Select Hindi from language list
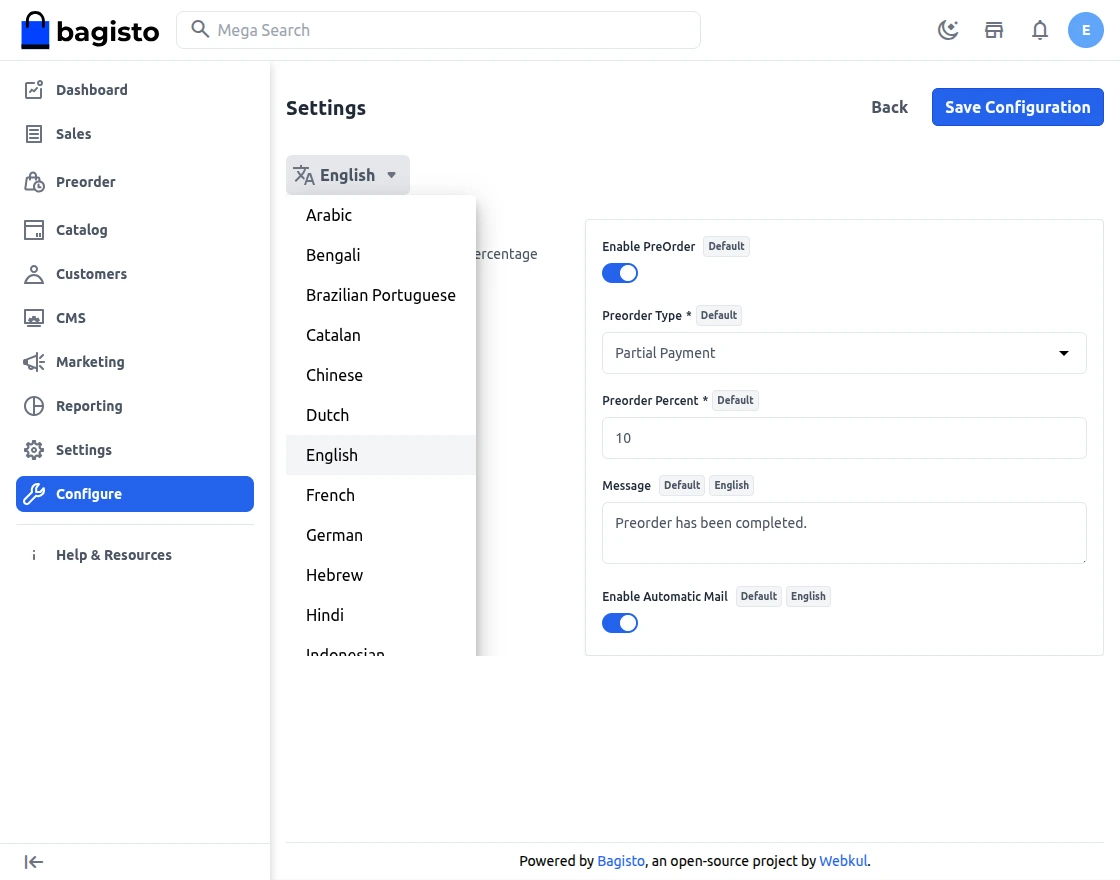The height and width of the screenshot is (880, 1120). (x=381, y=615)
